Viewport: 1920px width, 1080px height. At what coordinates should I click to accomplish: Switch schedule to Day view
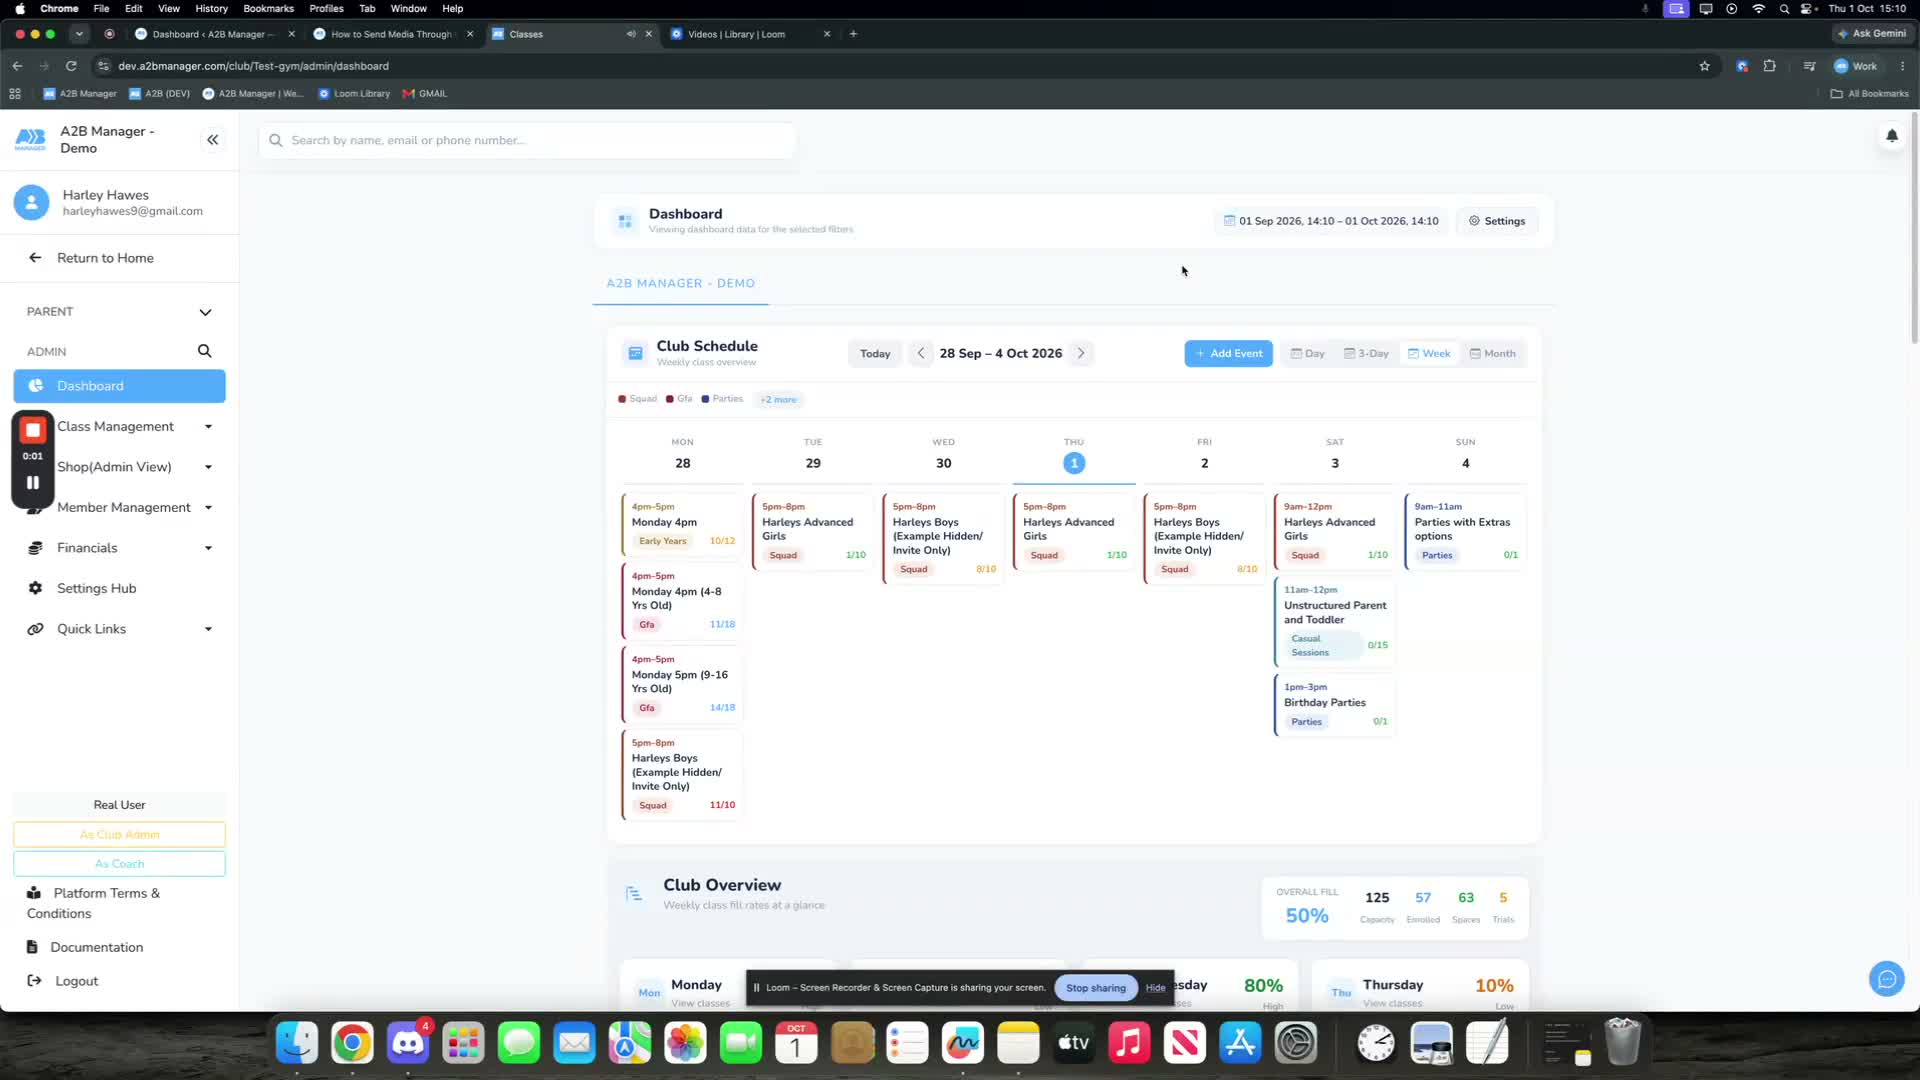coord(1307,353)
